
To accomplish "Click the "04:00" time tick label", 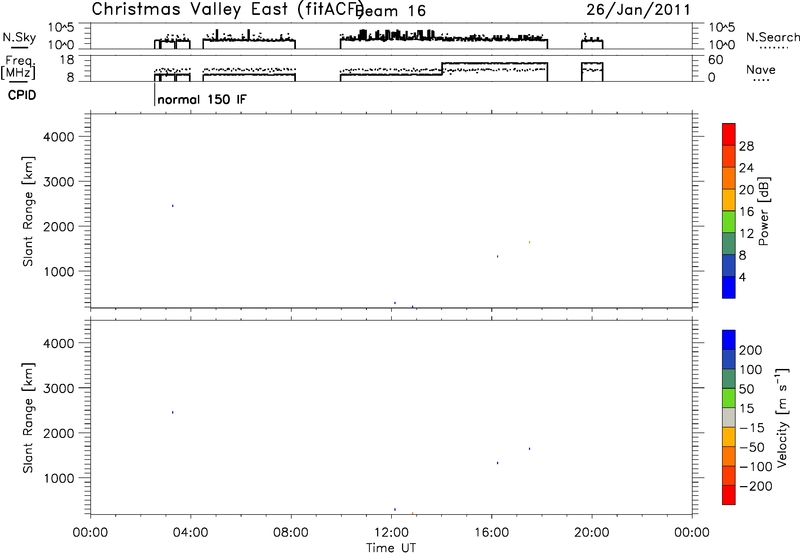I will pyautogui.click(x=190, y=533).
